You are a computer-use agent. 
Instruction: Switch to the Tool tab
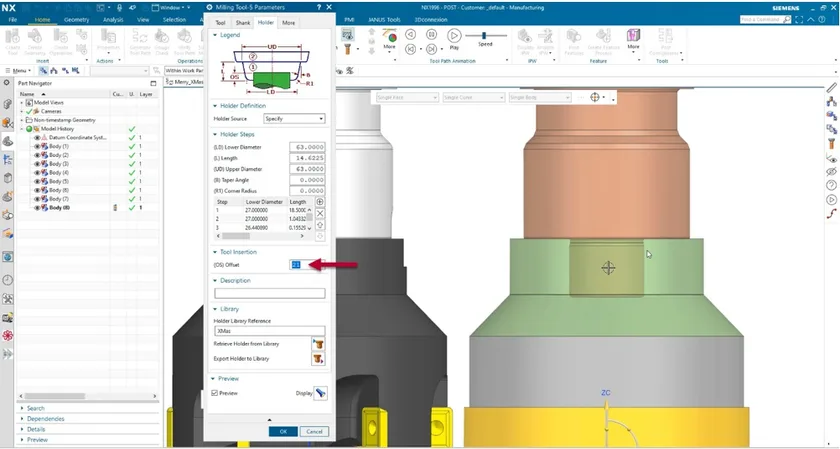tap(220, 23)
